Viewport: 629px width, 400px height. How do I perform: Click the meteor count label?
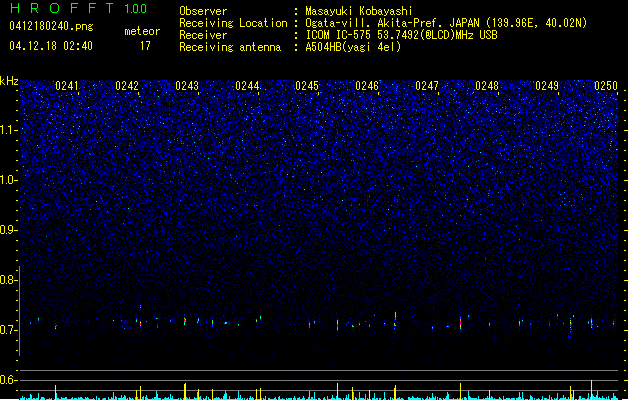pos(142,31)
